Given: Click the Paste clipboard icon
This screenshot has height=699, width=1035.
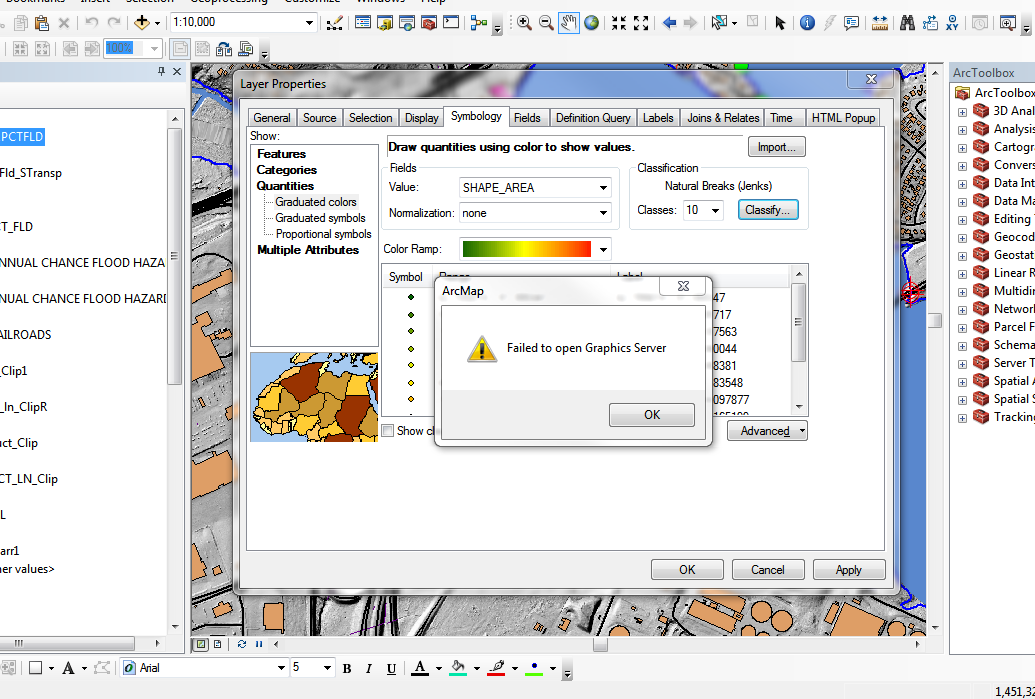Looking at the screenshot, I should click(42, 23).
